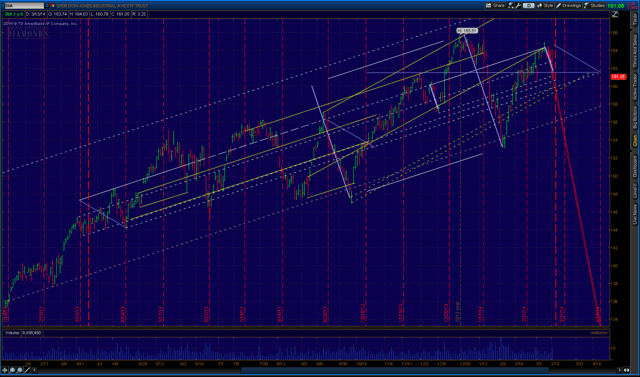
Task: Click the zoom out magnifier icon
Action: (x=20, y=370)
